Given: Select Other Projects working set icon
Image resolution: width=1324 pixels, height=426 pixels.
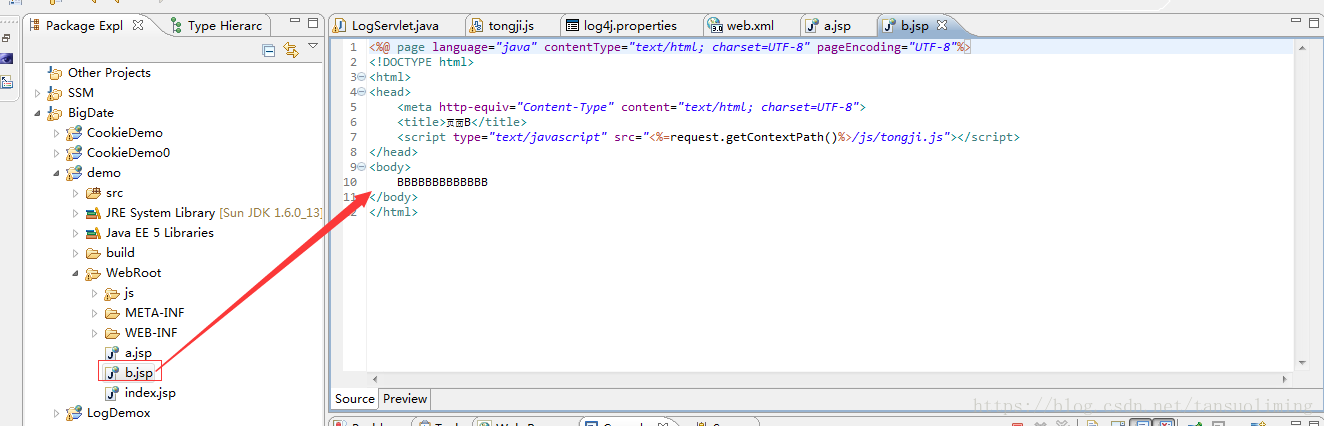Looking at the screenshot, I should tap(55, 72).
